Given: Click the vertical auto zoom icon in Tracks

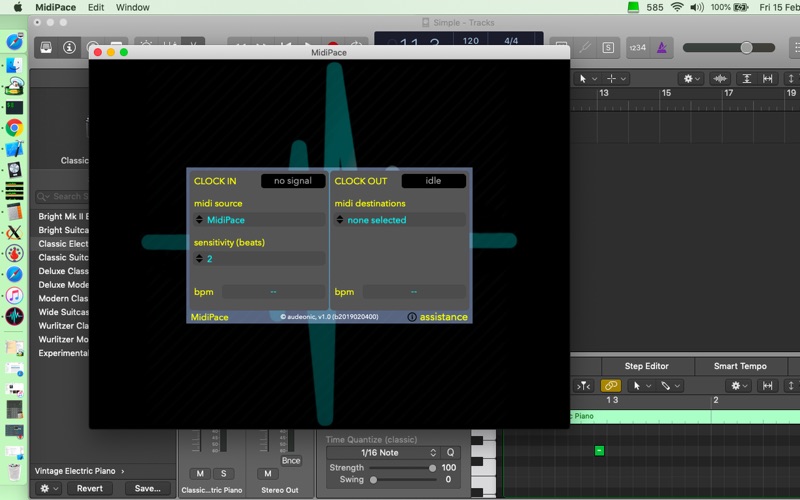Looking at the screenshot, I should [746, 79].
